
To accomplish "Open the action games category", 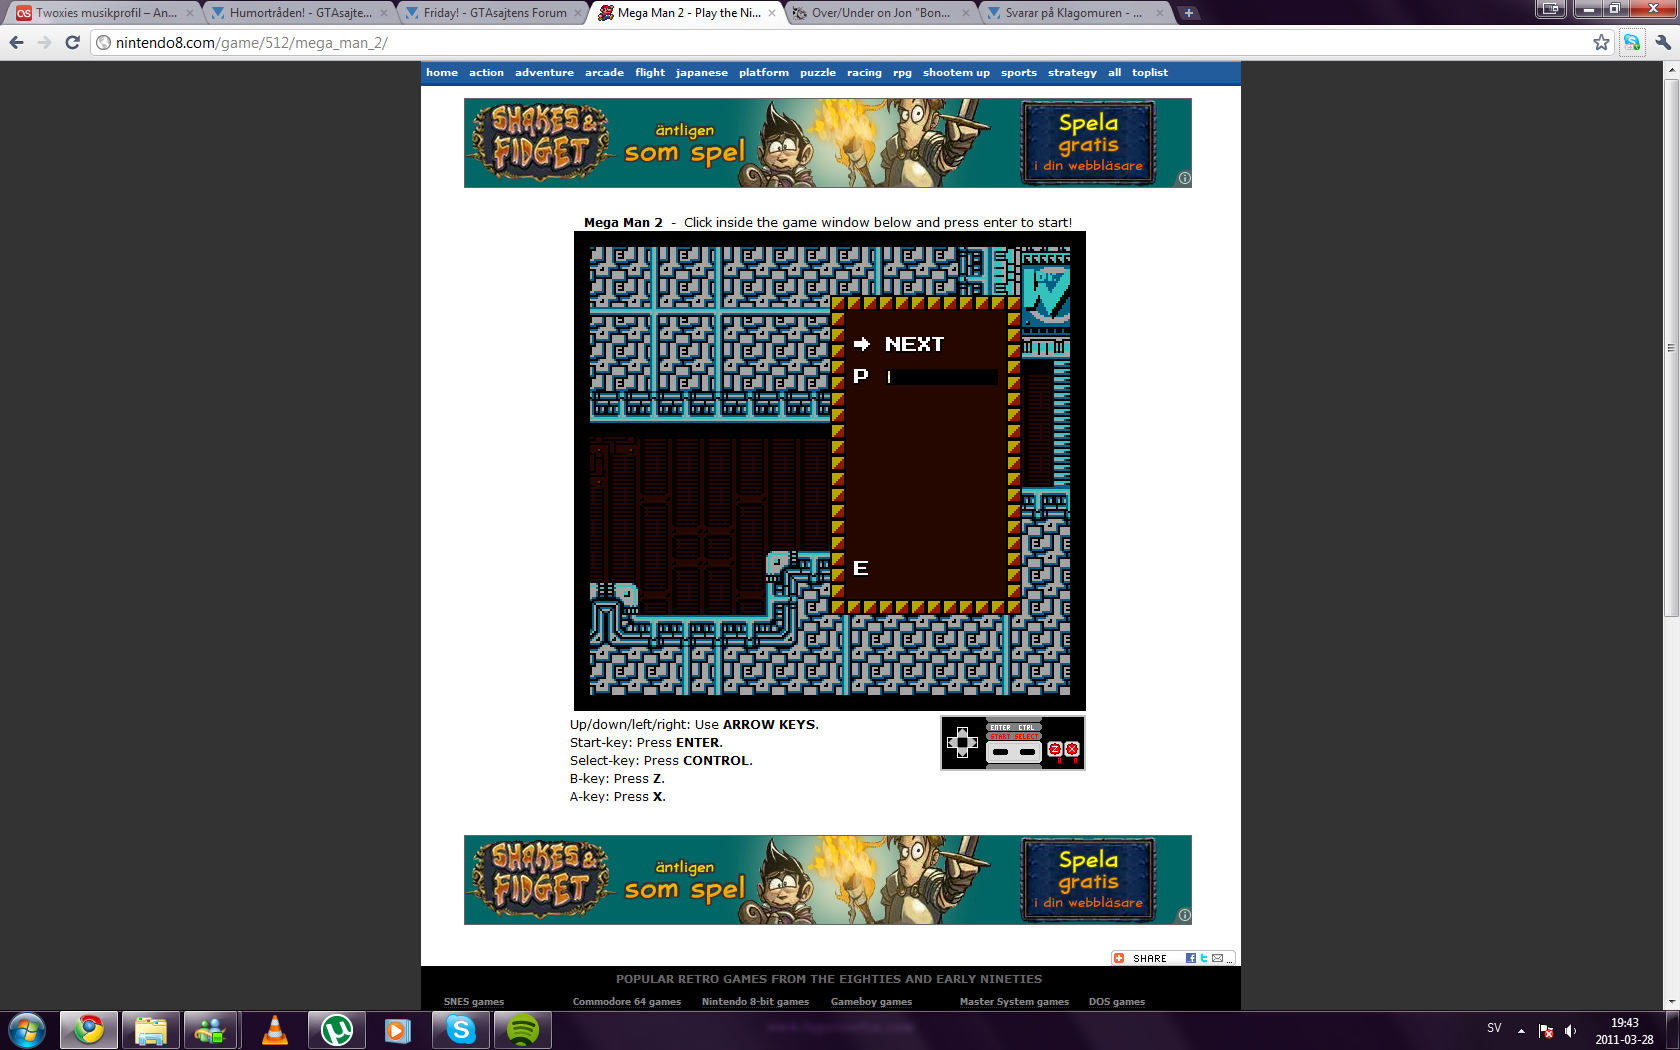I will click(x=486, y=72).
